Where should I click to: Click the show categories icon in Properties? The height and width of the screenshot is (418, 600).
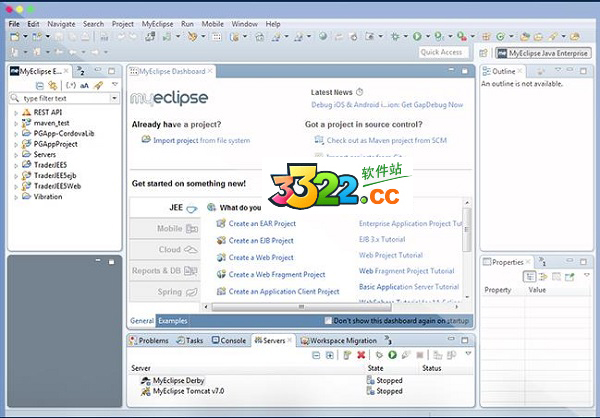(x=529, y=276)
